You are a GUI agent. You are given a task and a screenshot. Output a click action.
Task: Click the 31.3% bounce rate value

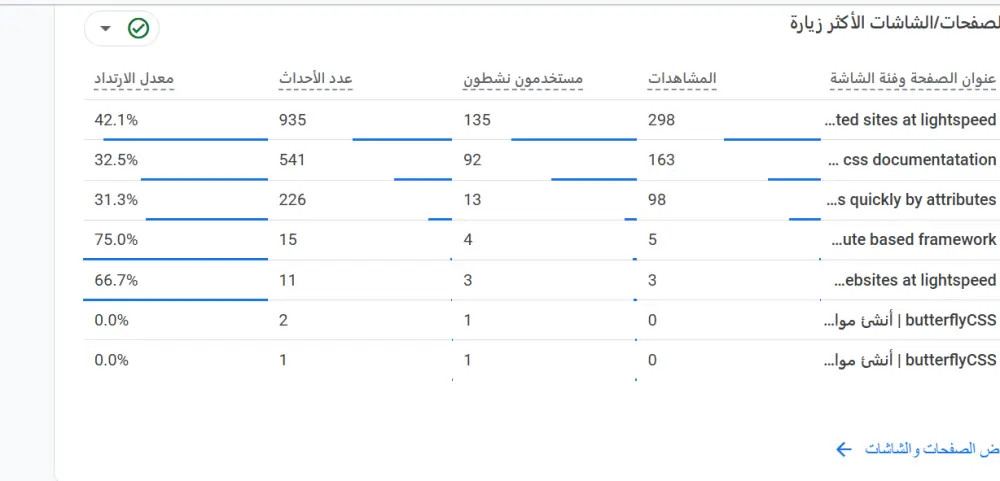point(116,200)
